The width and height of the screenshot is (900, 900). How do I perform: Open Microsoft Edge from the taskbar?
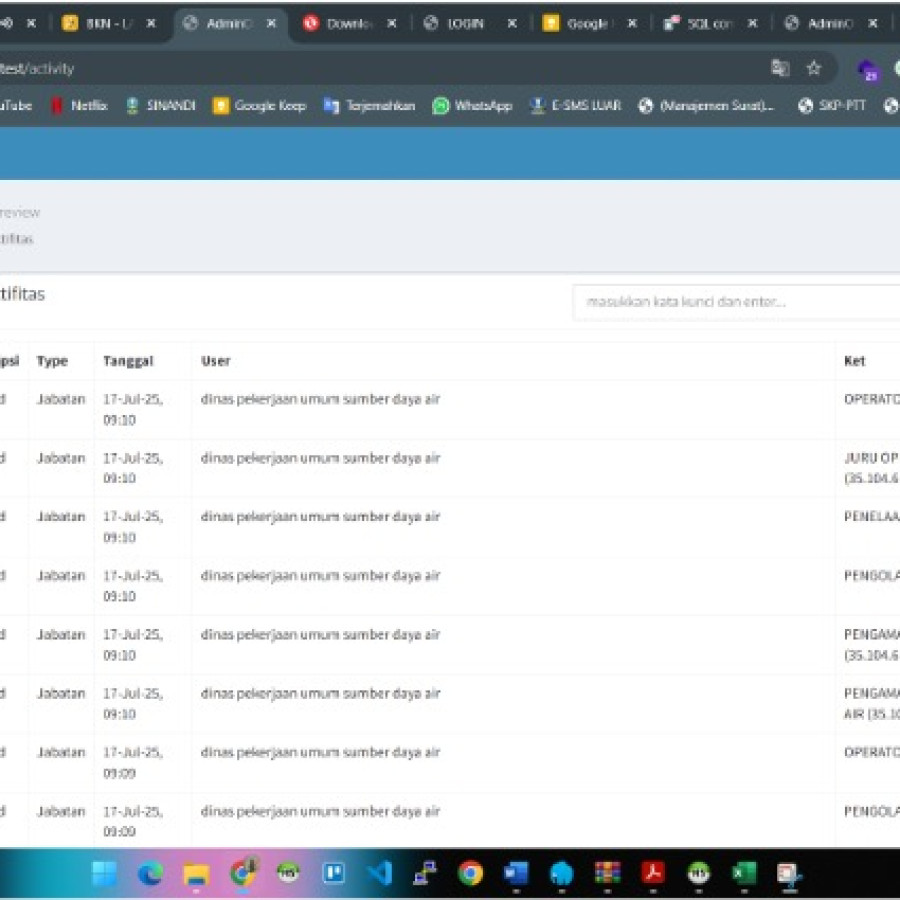pos(150,873)
